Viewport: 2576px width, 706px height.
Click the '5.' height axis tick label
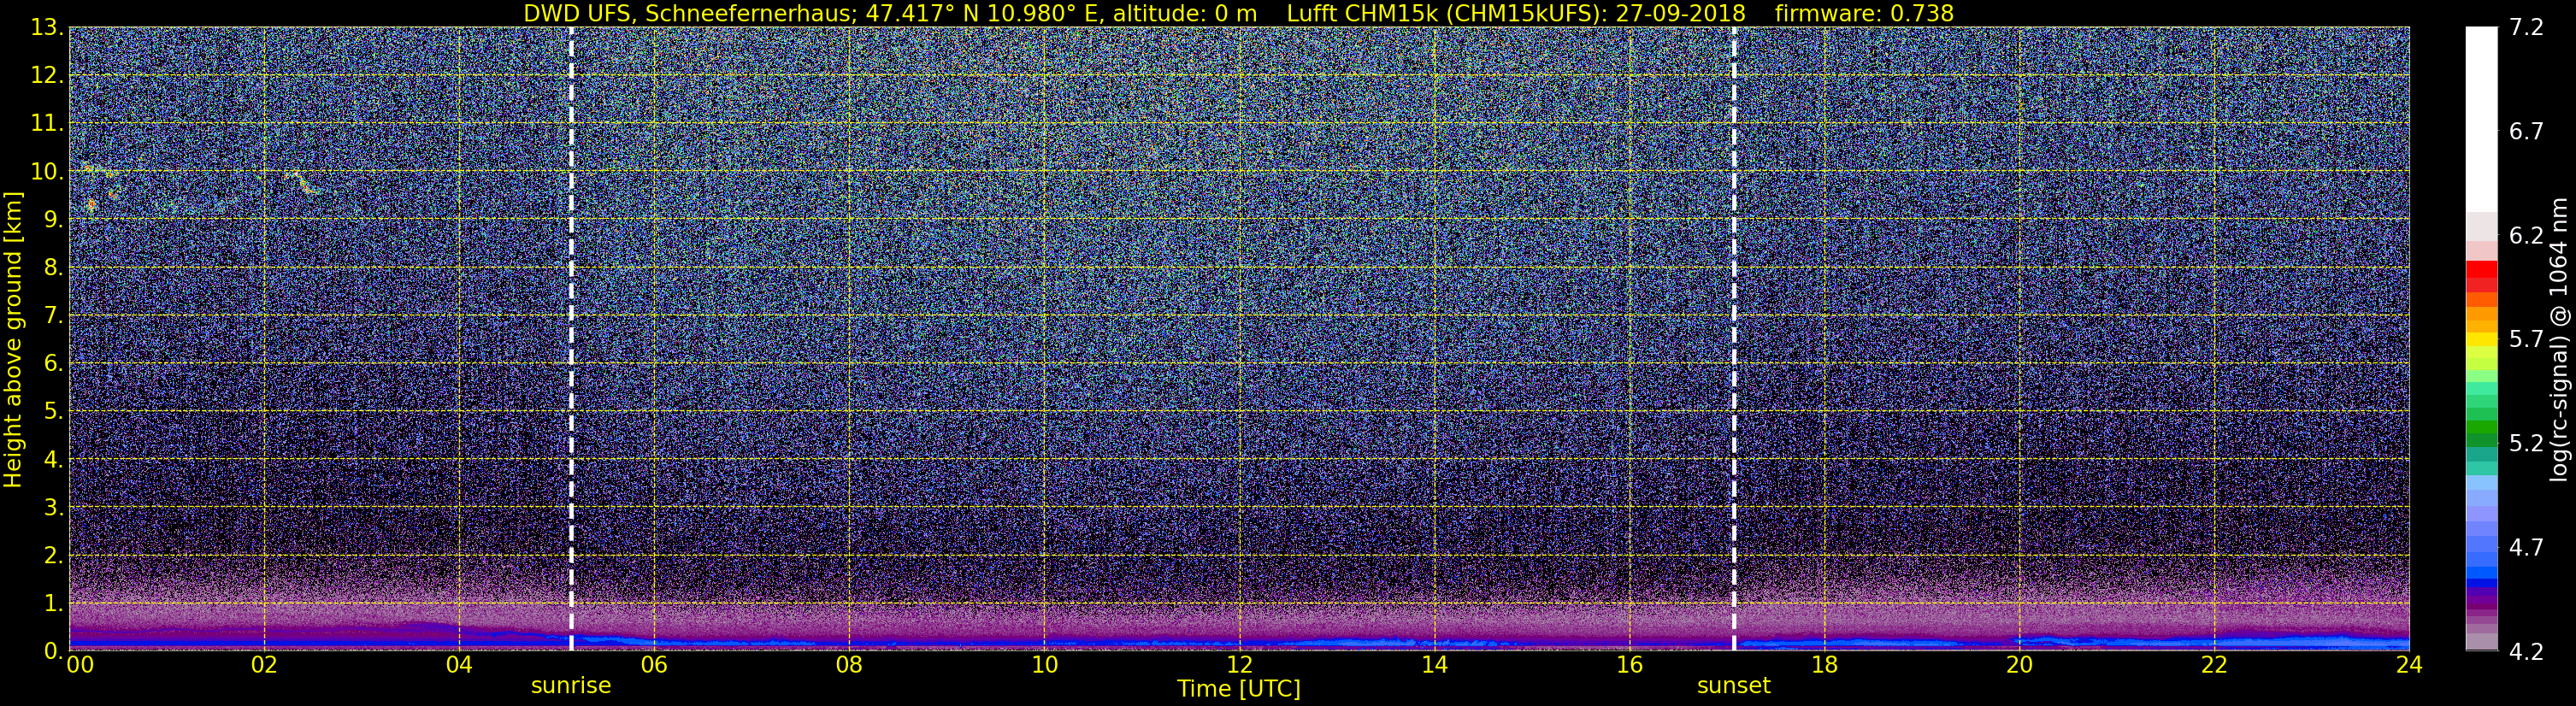pos(54,412)
